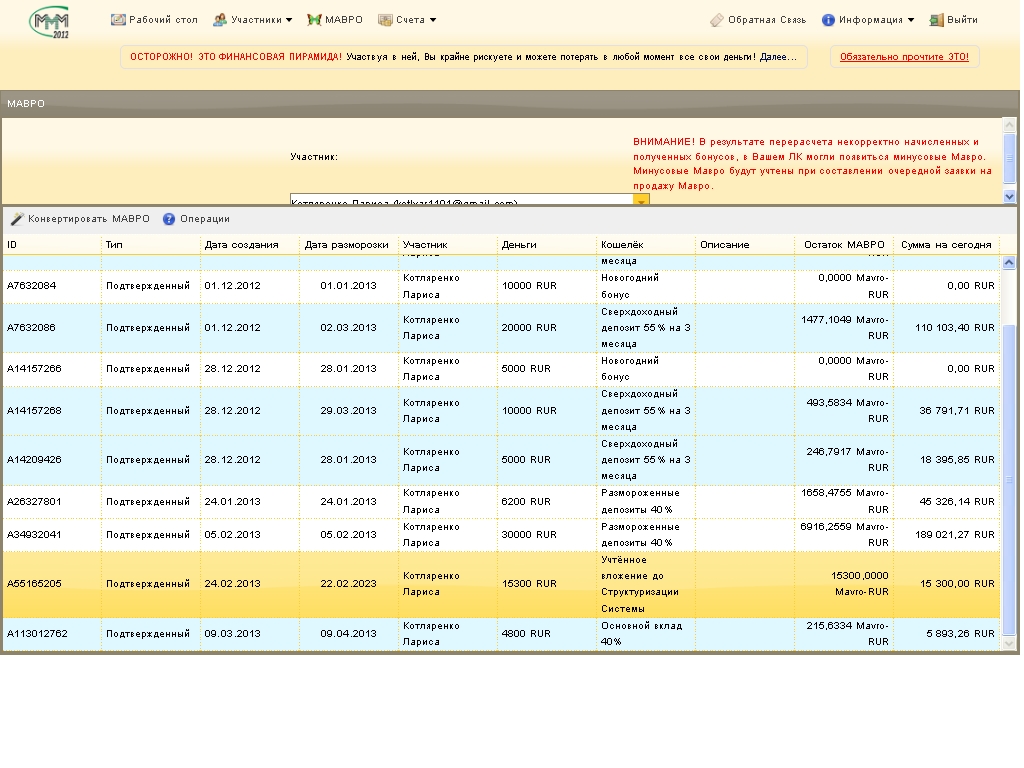
Task: Click into the Участник selection field
Action: click(462, 200)
